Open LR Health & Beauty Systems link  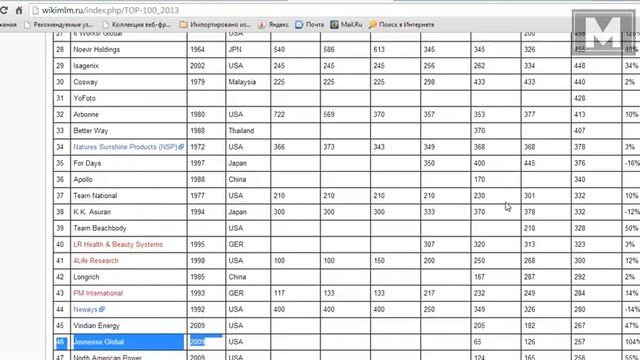click(118, 244)
